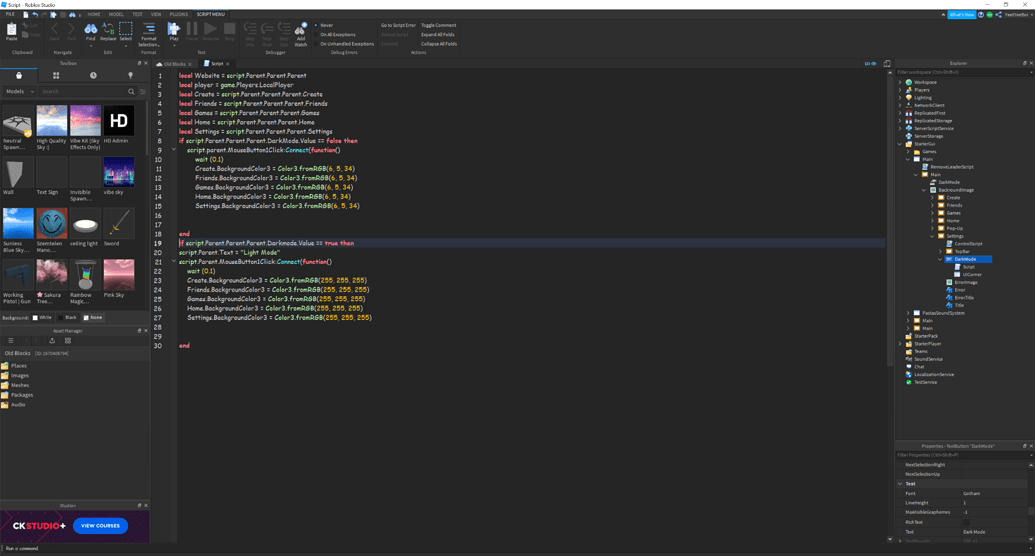Click Asset Manager bulk import icon
The height and width of the screenshot is (556, 1035).
tap(52, 341)
